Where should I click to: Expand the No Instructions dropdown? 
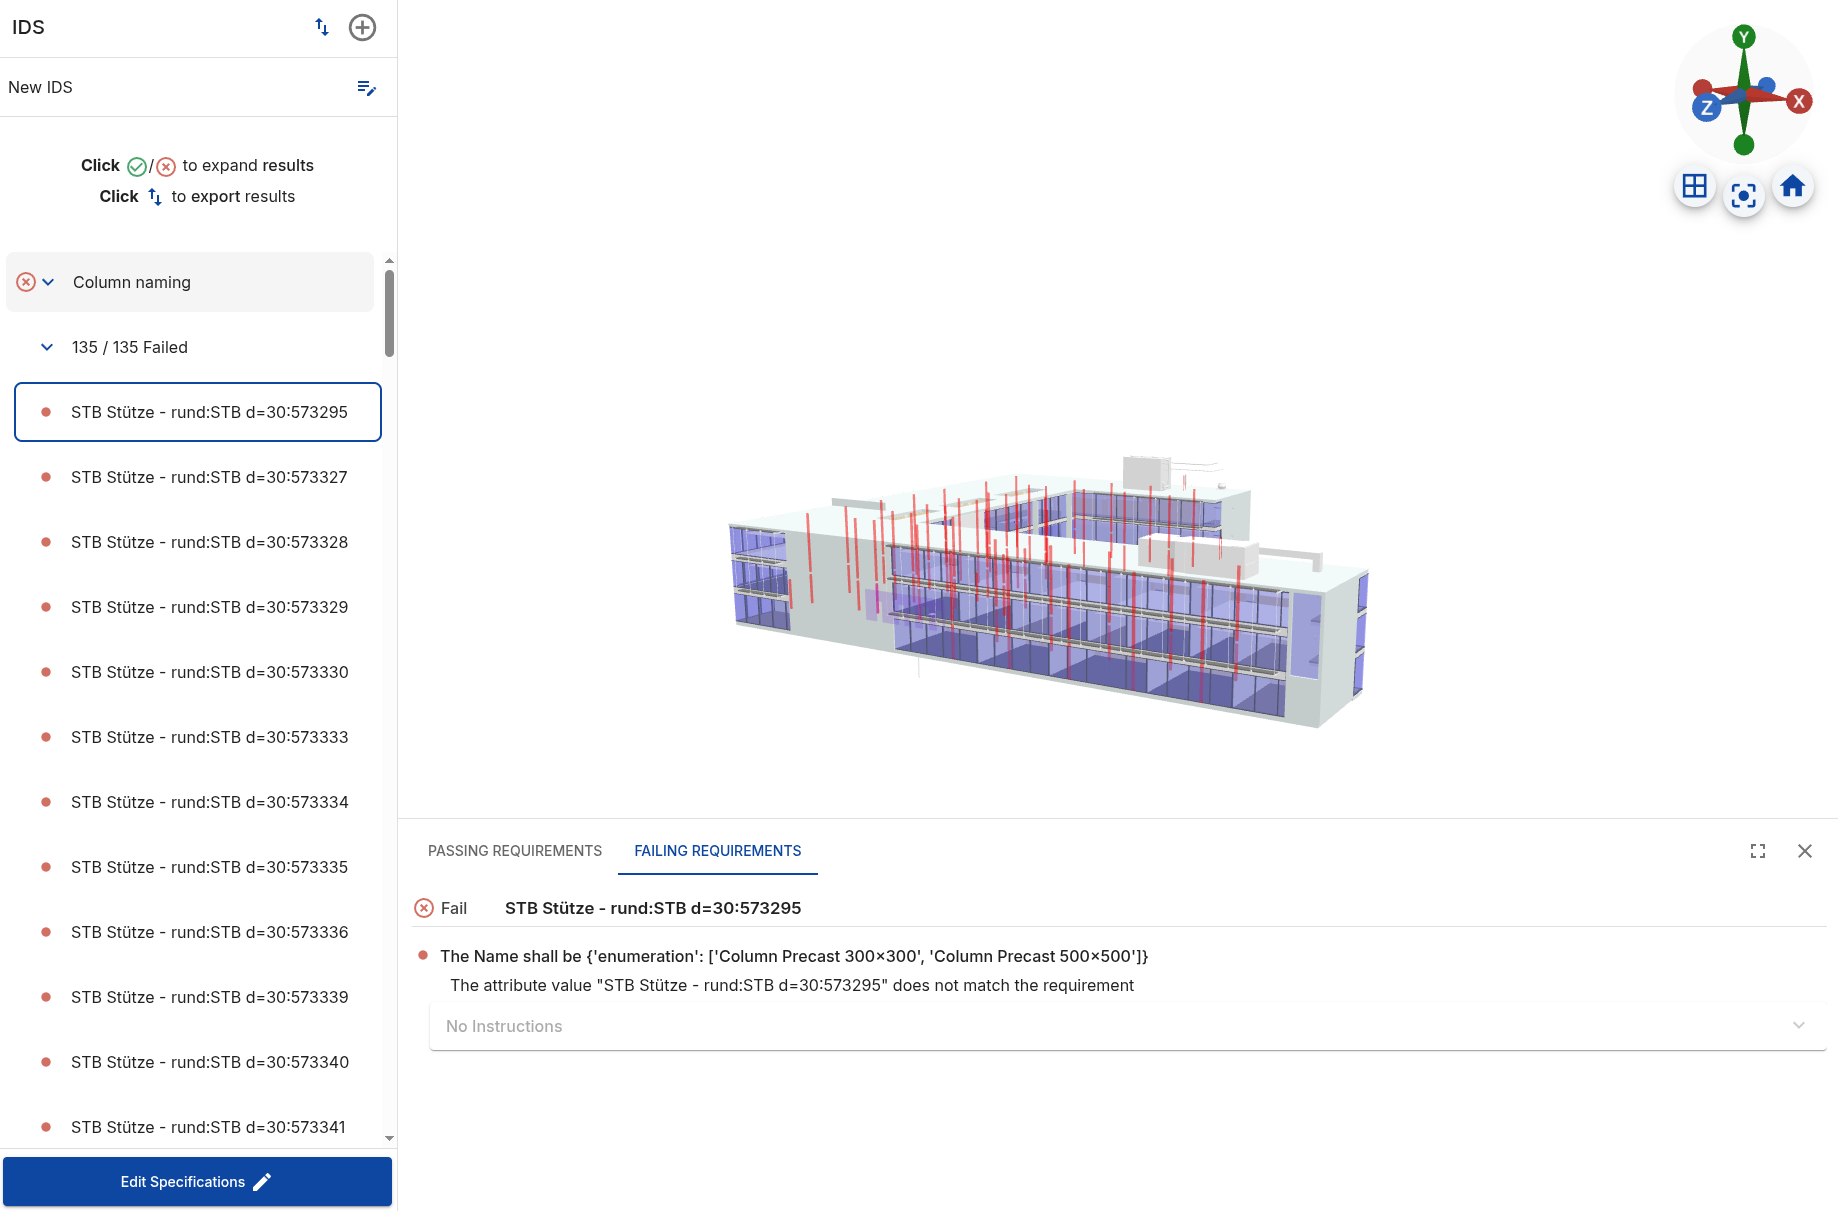[x=1798, y=1026]
